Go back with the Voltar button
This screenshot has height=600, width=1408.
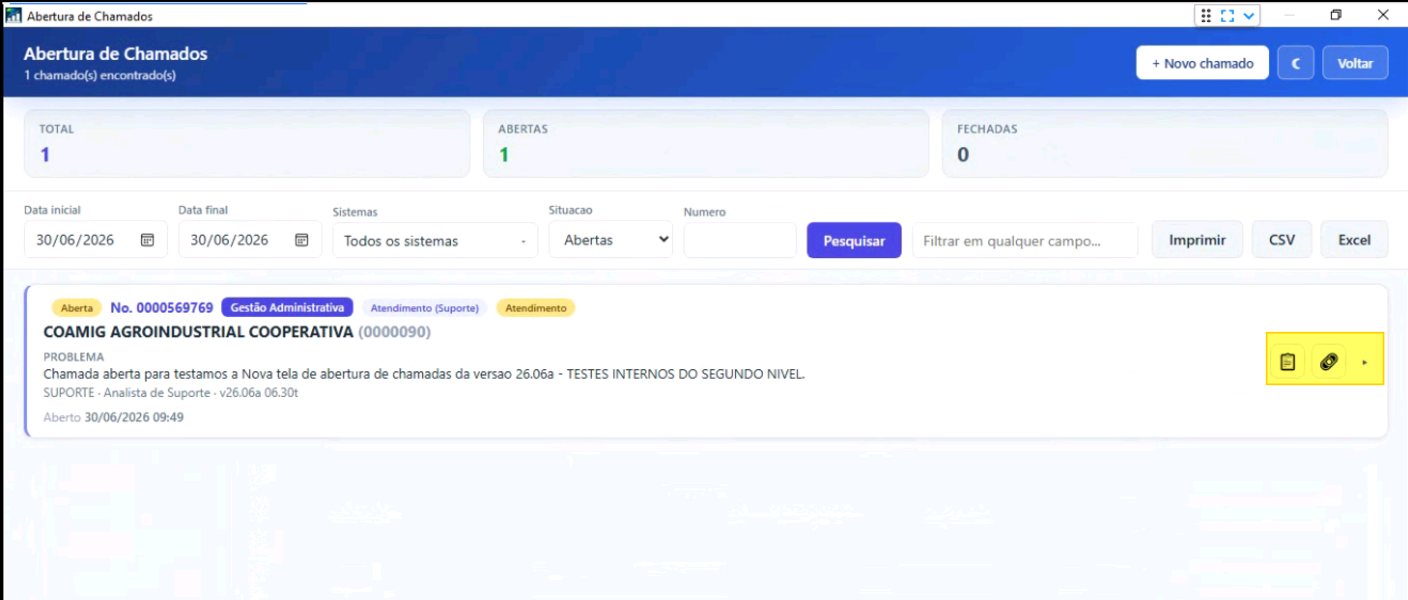(1355, 63)
